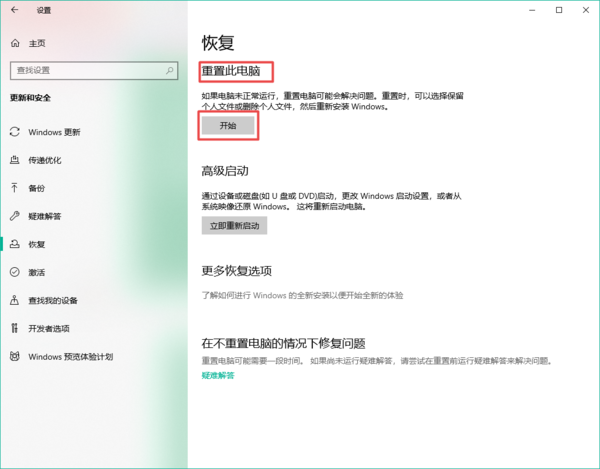Open 查找我的设备 settings
The width and height of the screenshot is (600, 469).
(x=53, y=301)
